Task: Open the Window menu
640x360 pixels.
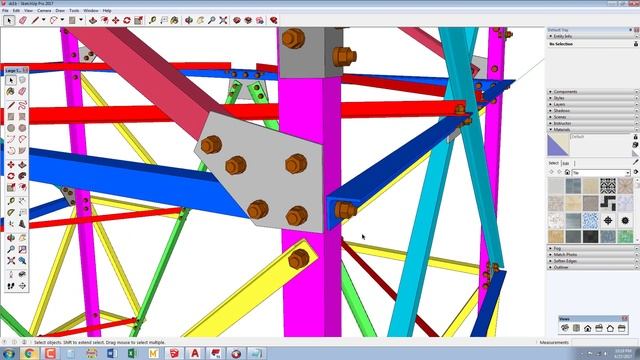Action: point(91,11)
